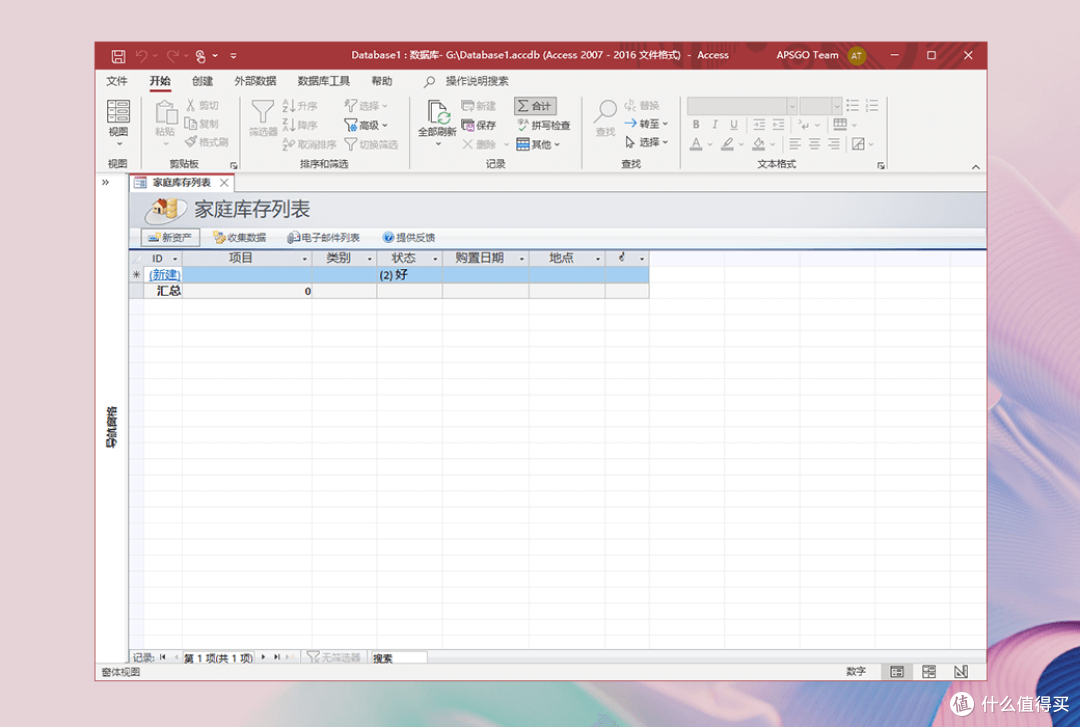
Task: Open the Select (选择) cursor dropdown
Action: click(x=646, y=142)
